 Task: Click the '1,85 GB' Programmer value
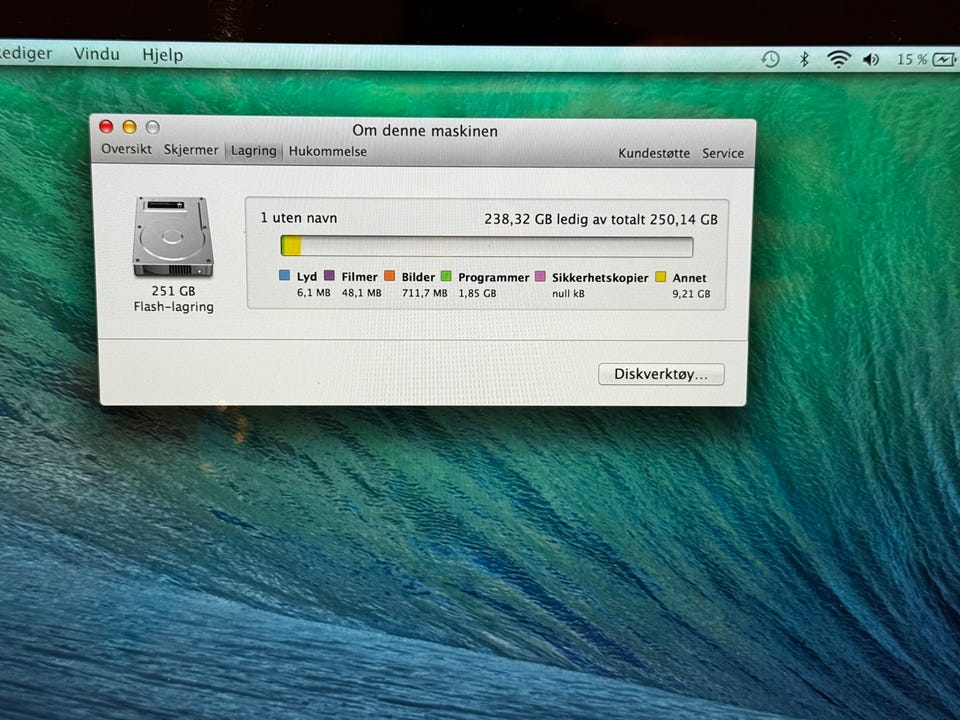[477, 293]
